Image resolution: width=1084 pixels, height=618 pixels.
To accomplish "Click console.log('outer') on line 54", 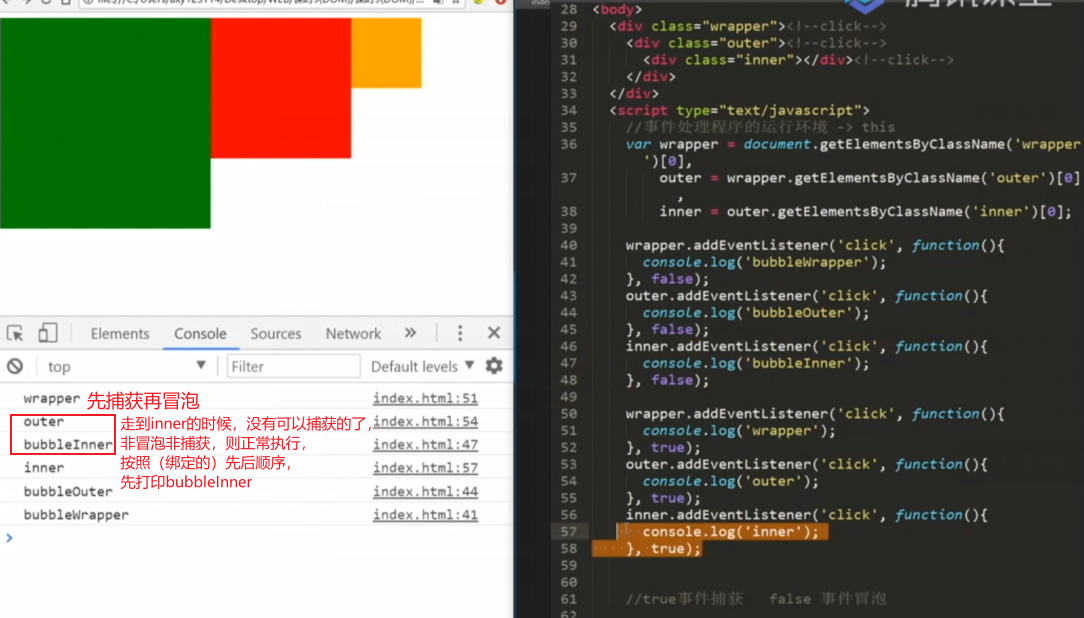I will tap(731, 481).
